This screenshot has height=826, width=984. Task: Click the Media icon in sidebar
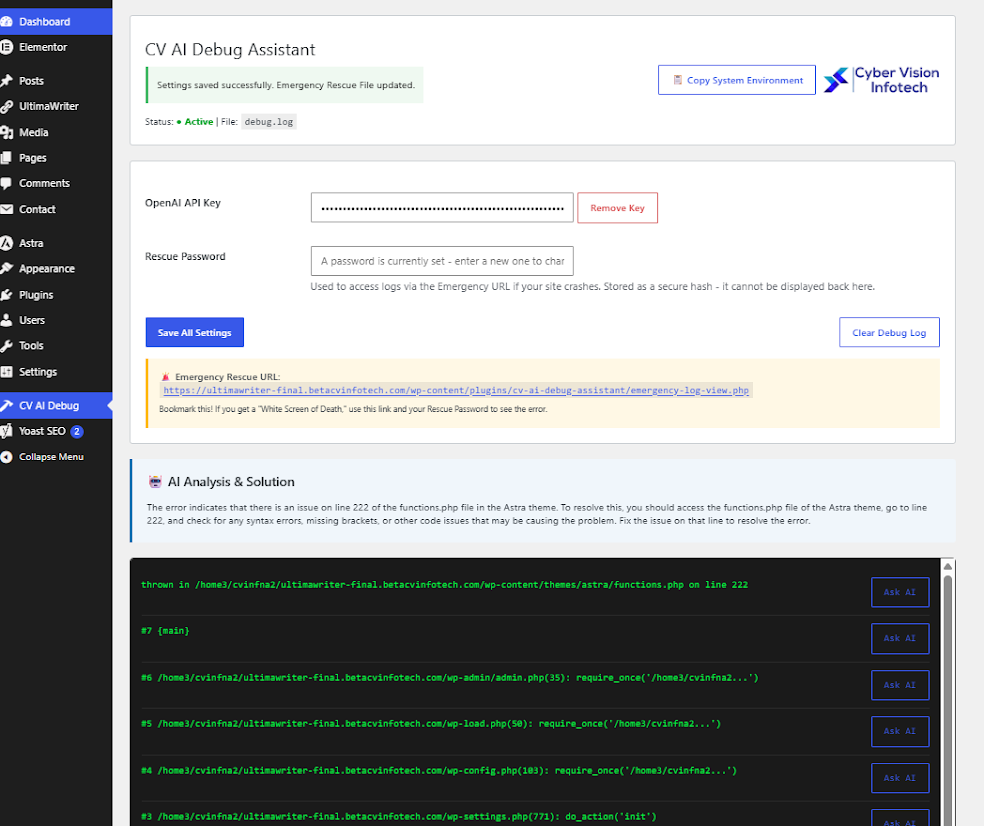(x=6, y=132)
